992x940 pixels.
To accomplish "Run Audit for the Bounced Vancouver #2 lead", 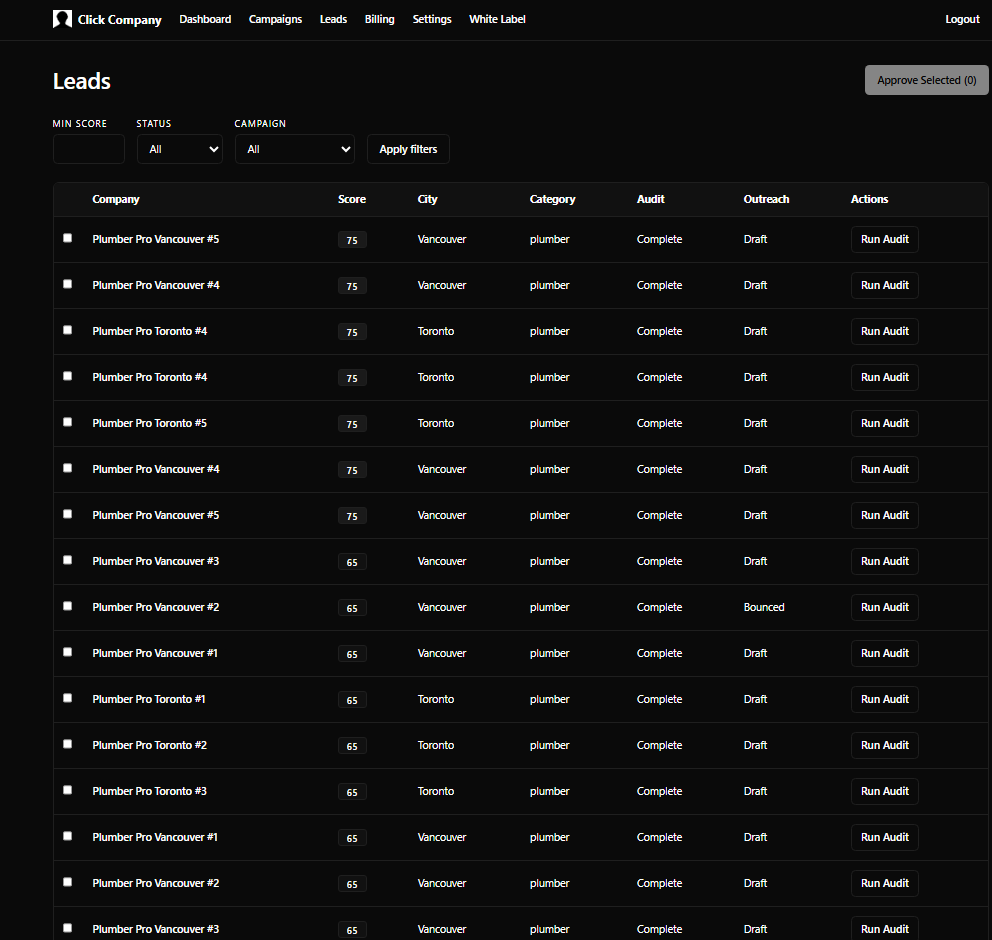I will (x=884, y=607).
